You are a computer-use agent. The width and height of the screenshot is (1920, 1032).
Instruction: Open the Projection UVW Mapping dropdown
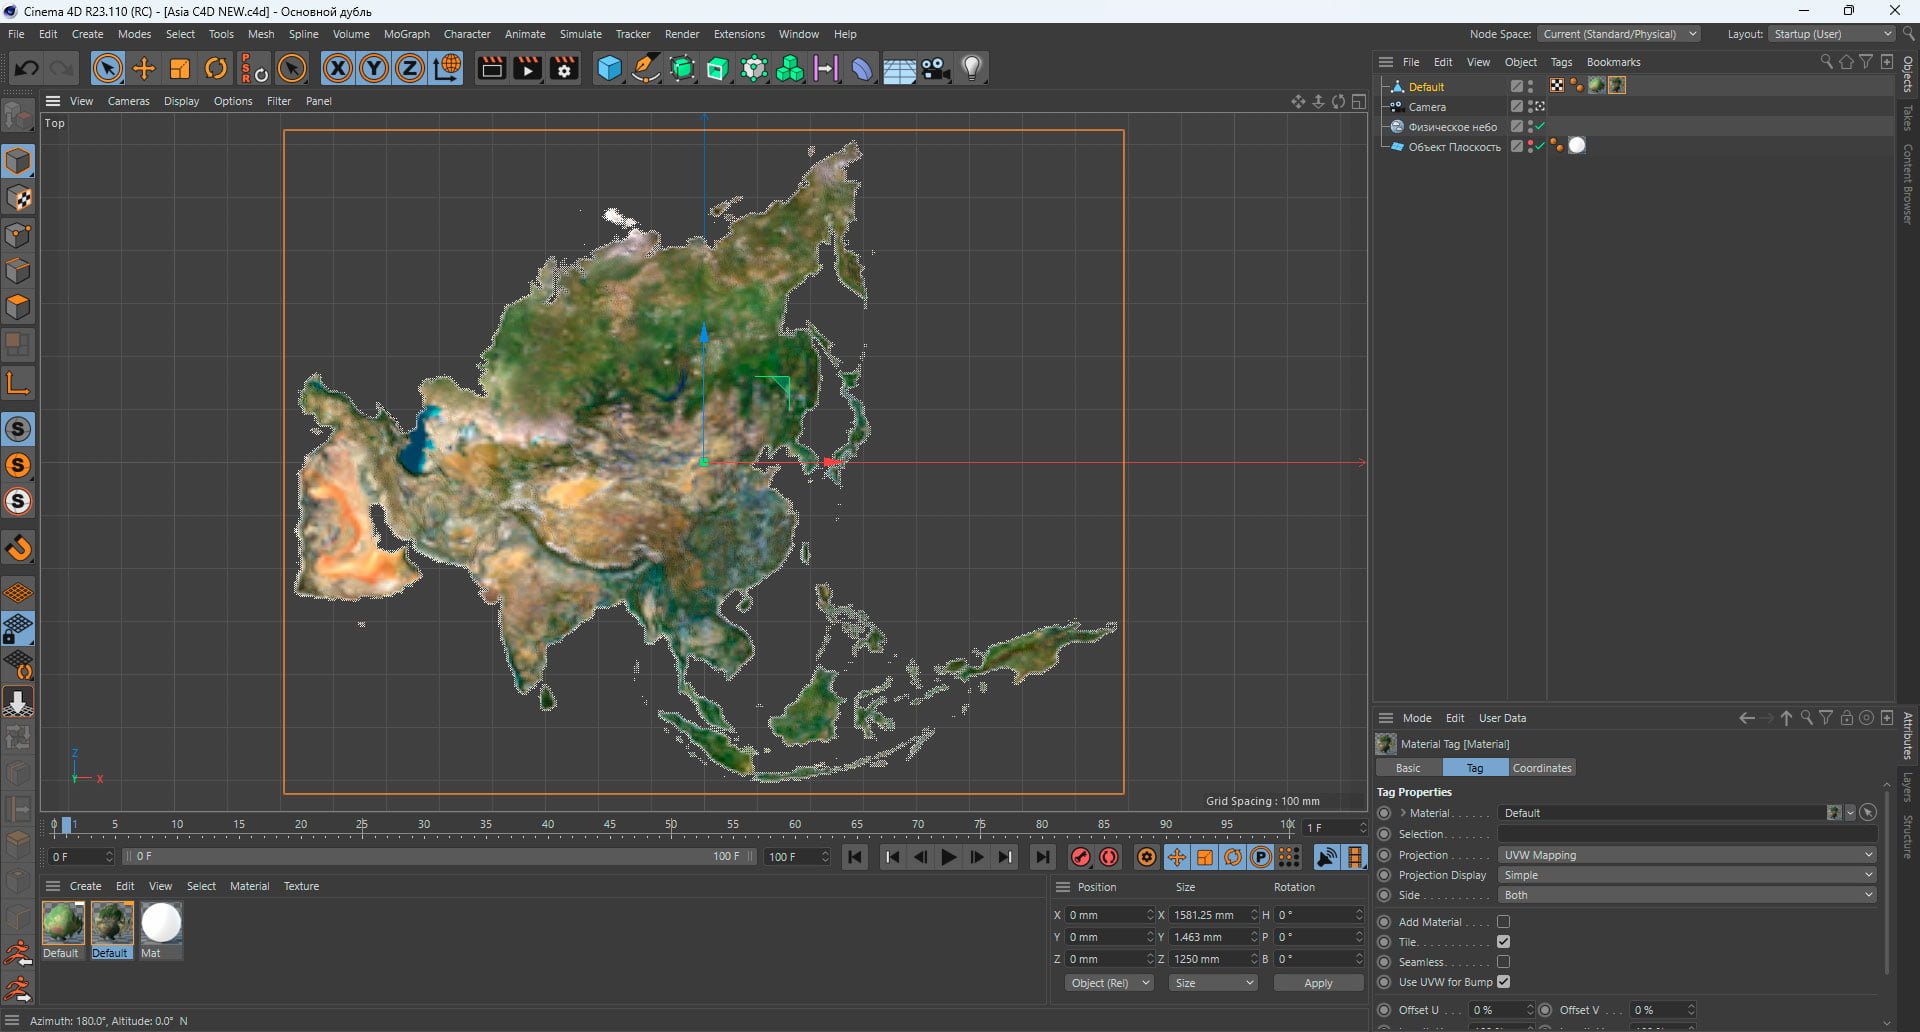pos(1687,855)
